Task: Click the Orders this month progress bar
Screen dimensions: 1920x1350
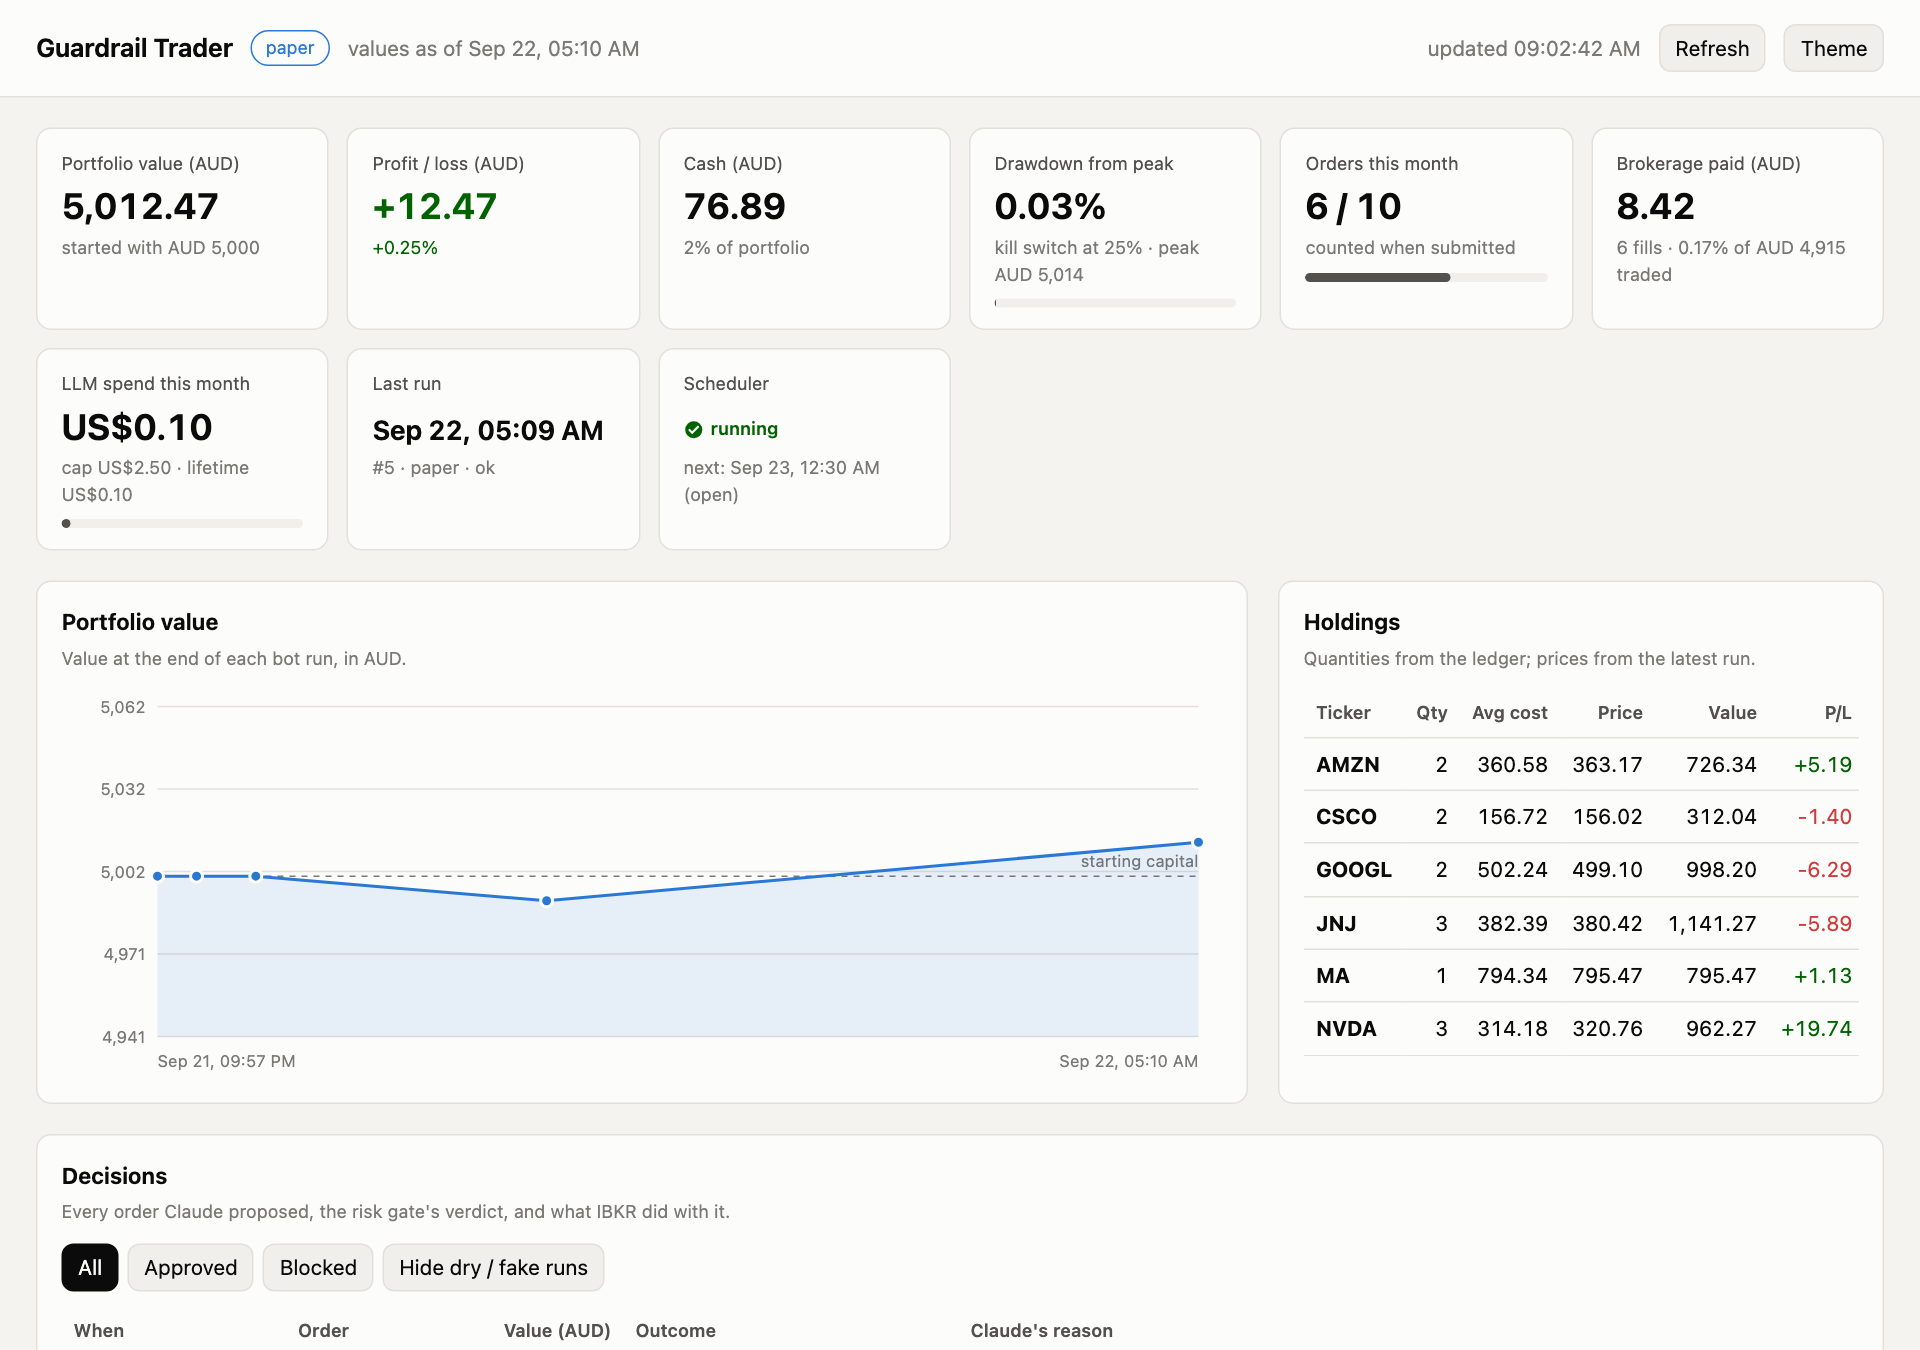Action: click(x=1426, y=277)
